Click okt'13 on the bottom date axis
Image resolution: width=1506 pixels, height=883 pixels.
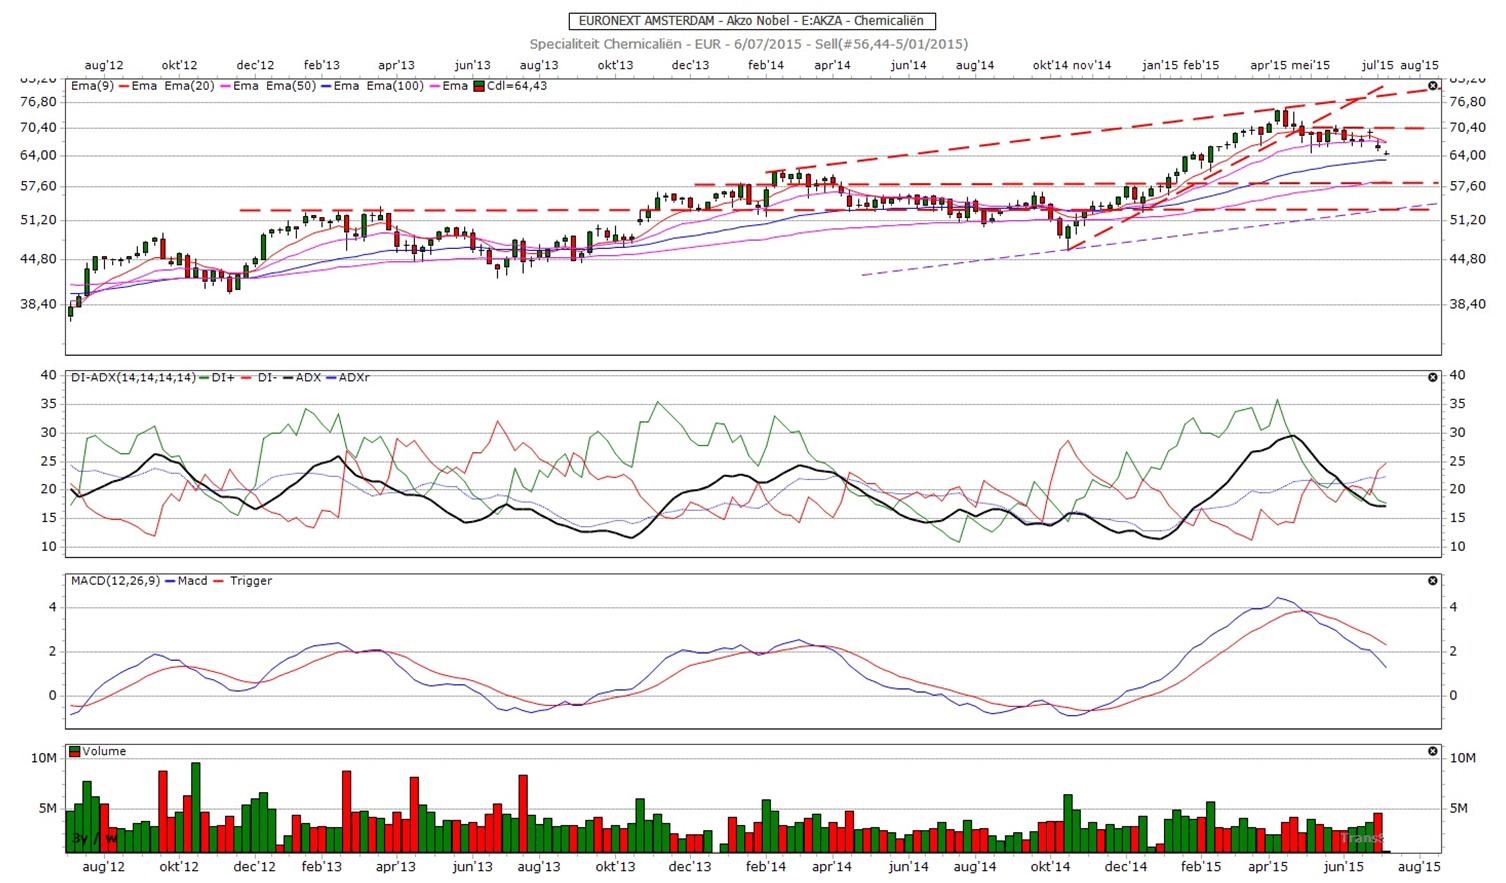pyautogui.click(x=615, y=867)
